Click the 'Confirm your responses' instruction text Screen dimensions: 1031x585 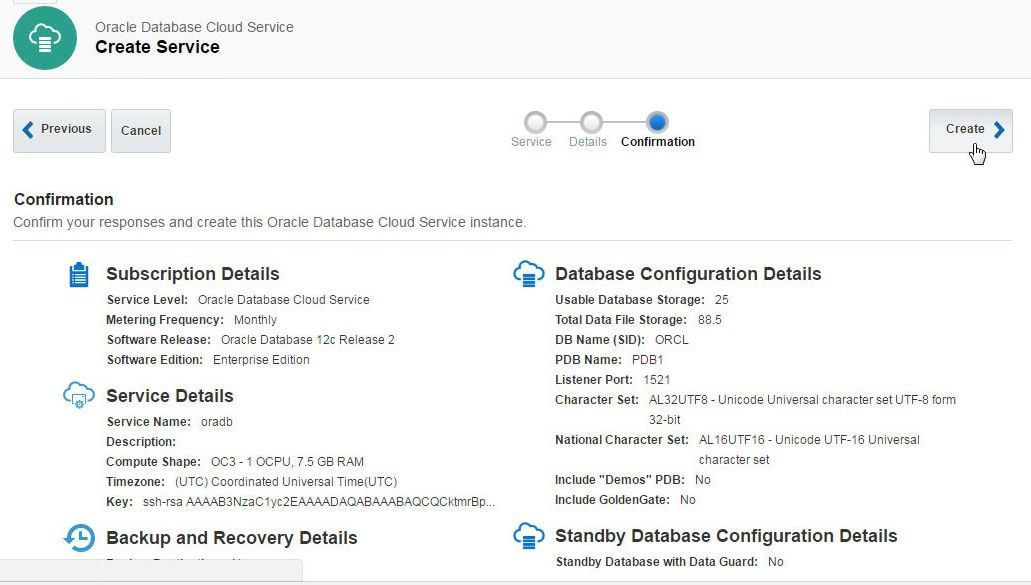[270, 222]
